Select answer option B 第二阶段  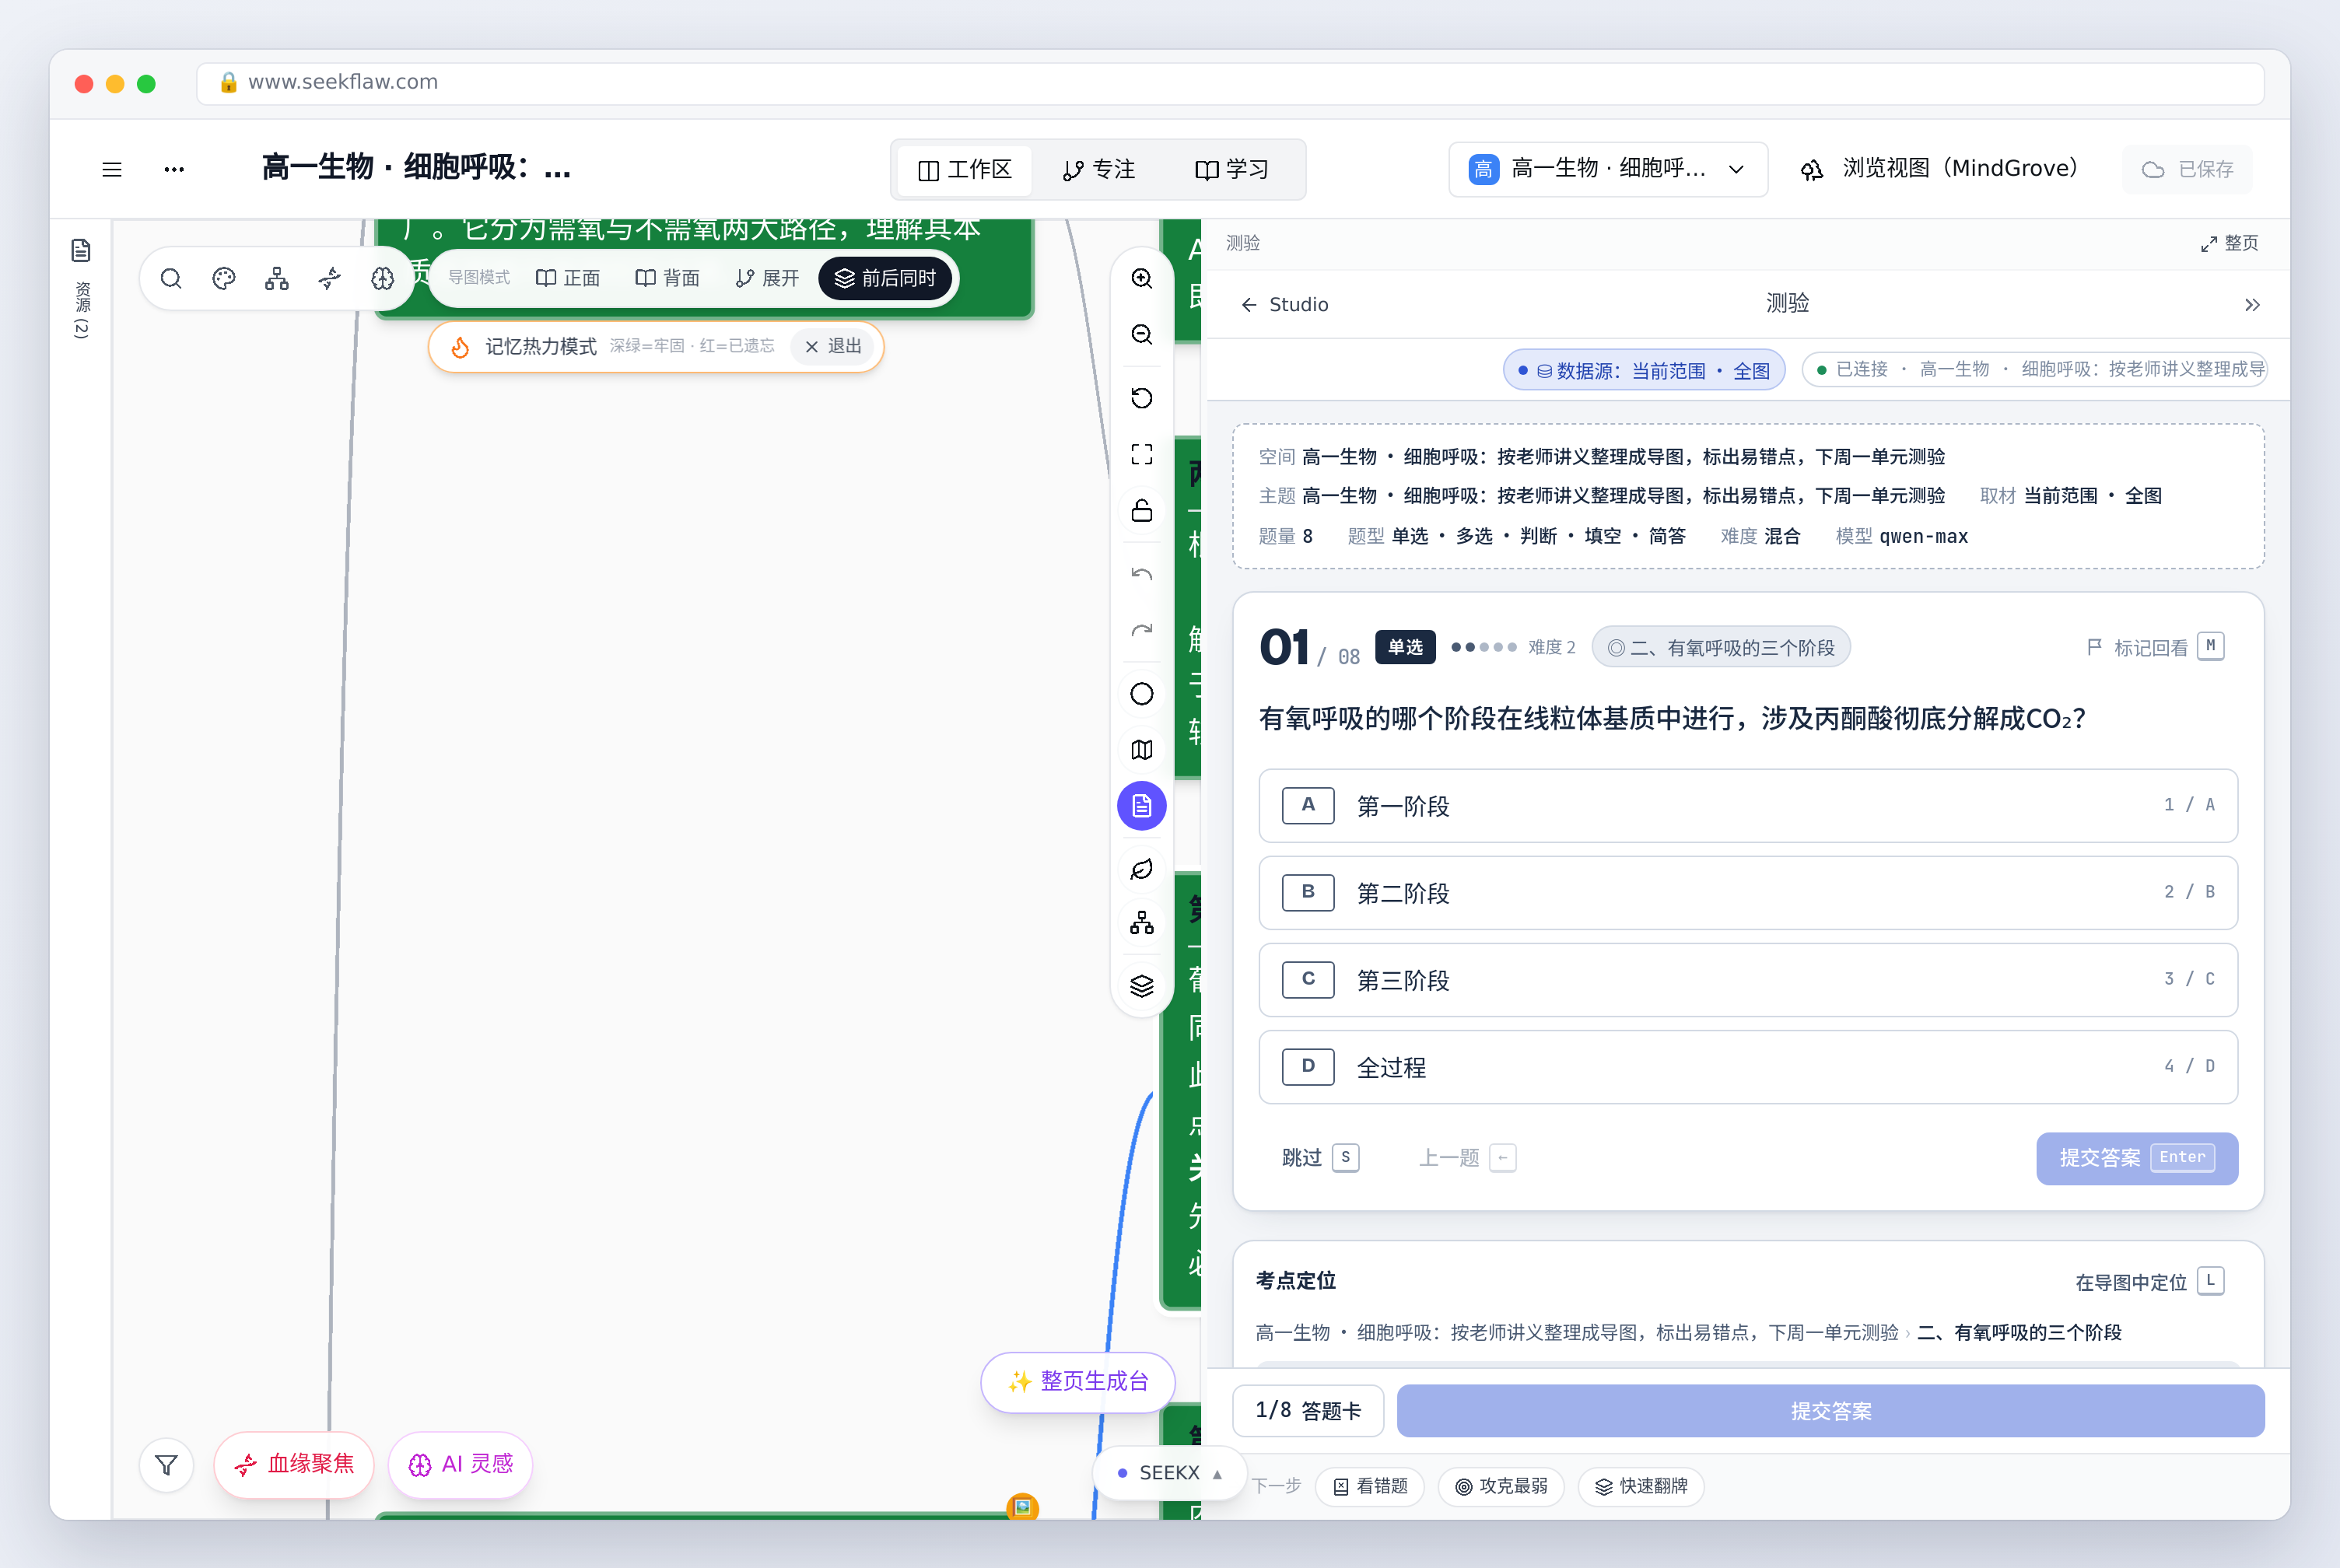pyautogui.click(x=1747, y=892)
